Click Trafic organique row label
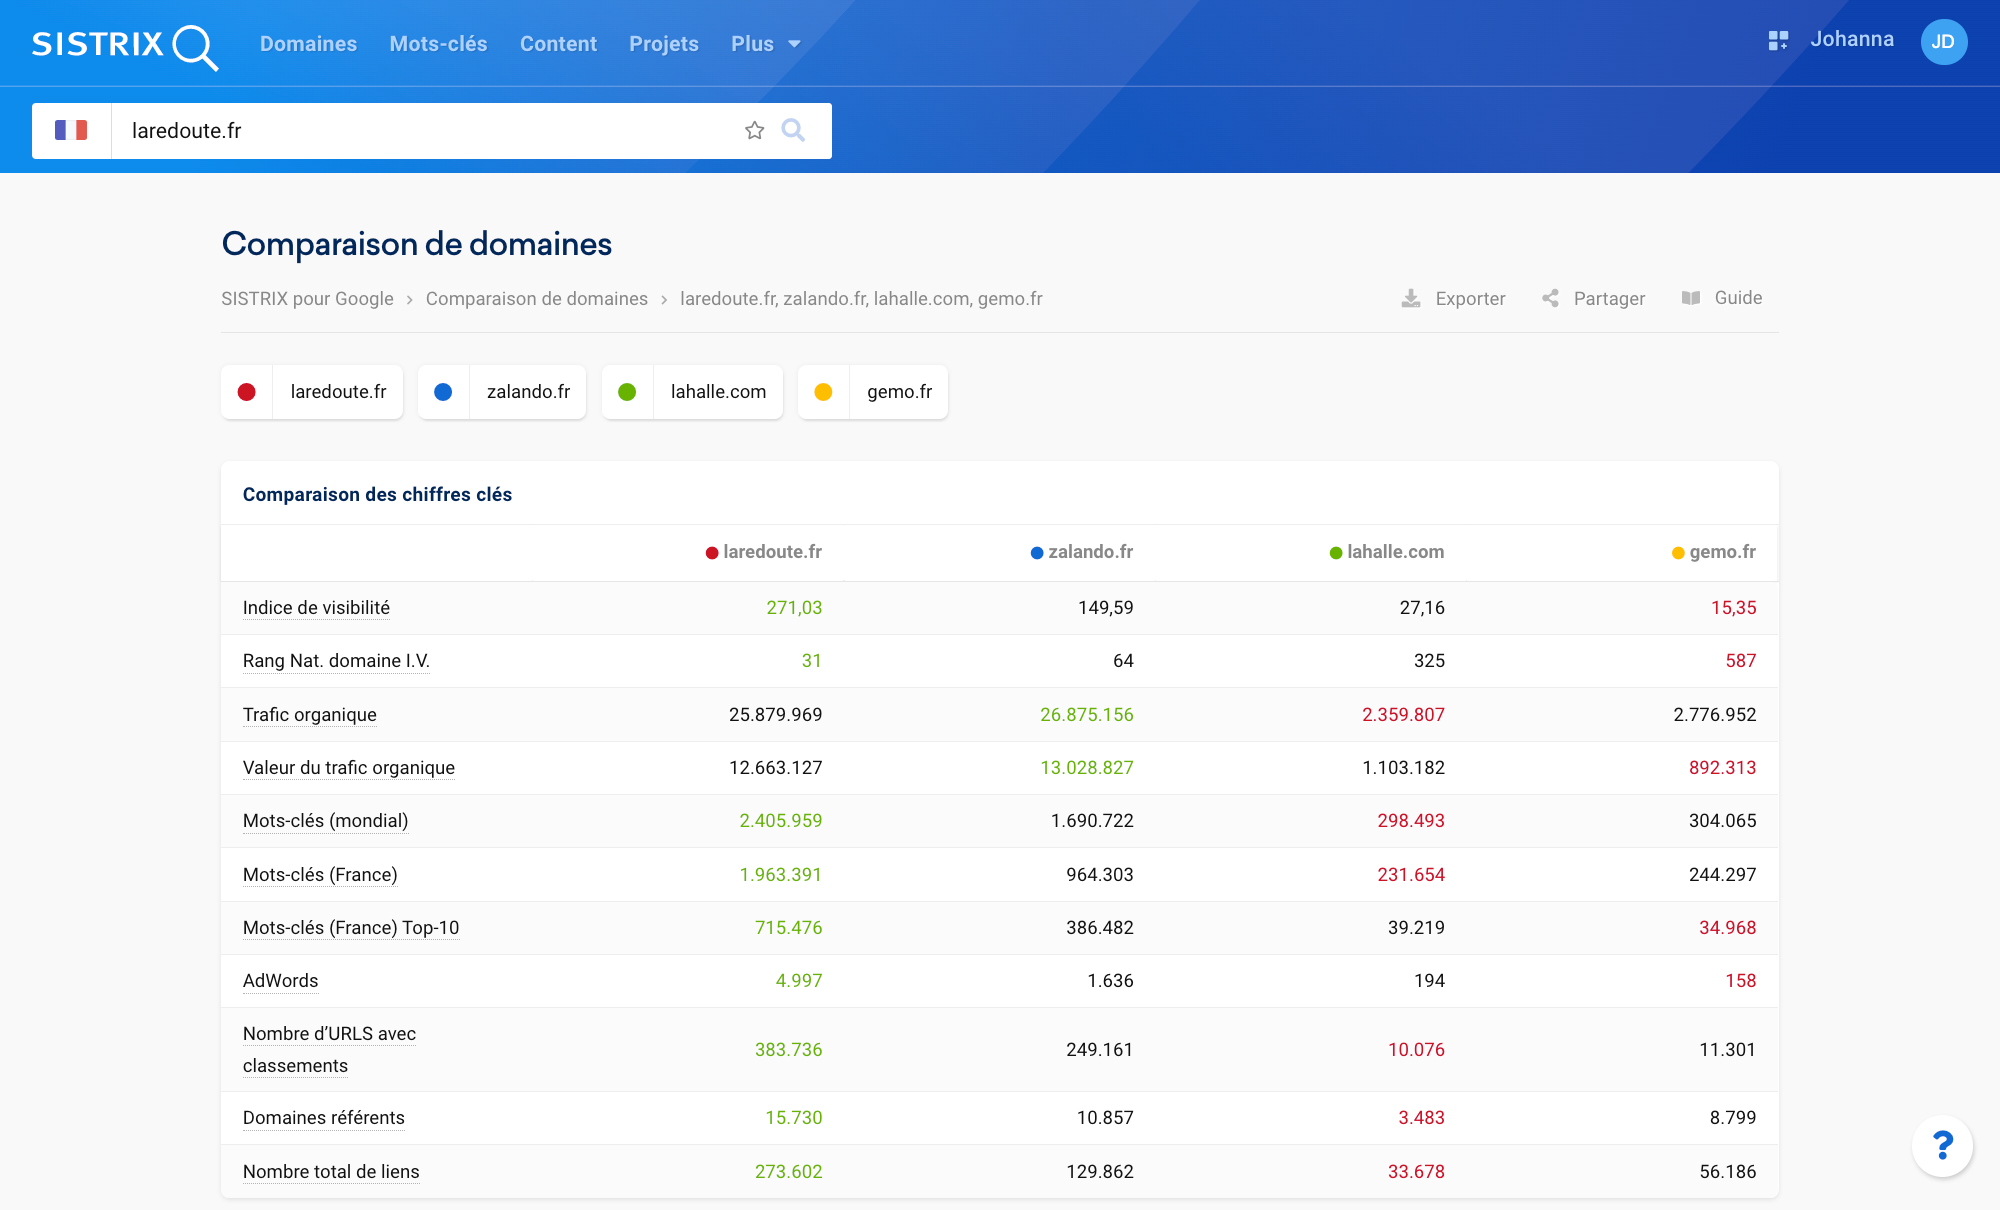 coord(310,715)
